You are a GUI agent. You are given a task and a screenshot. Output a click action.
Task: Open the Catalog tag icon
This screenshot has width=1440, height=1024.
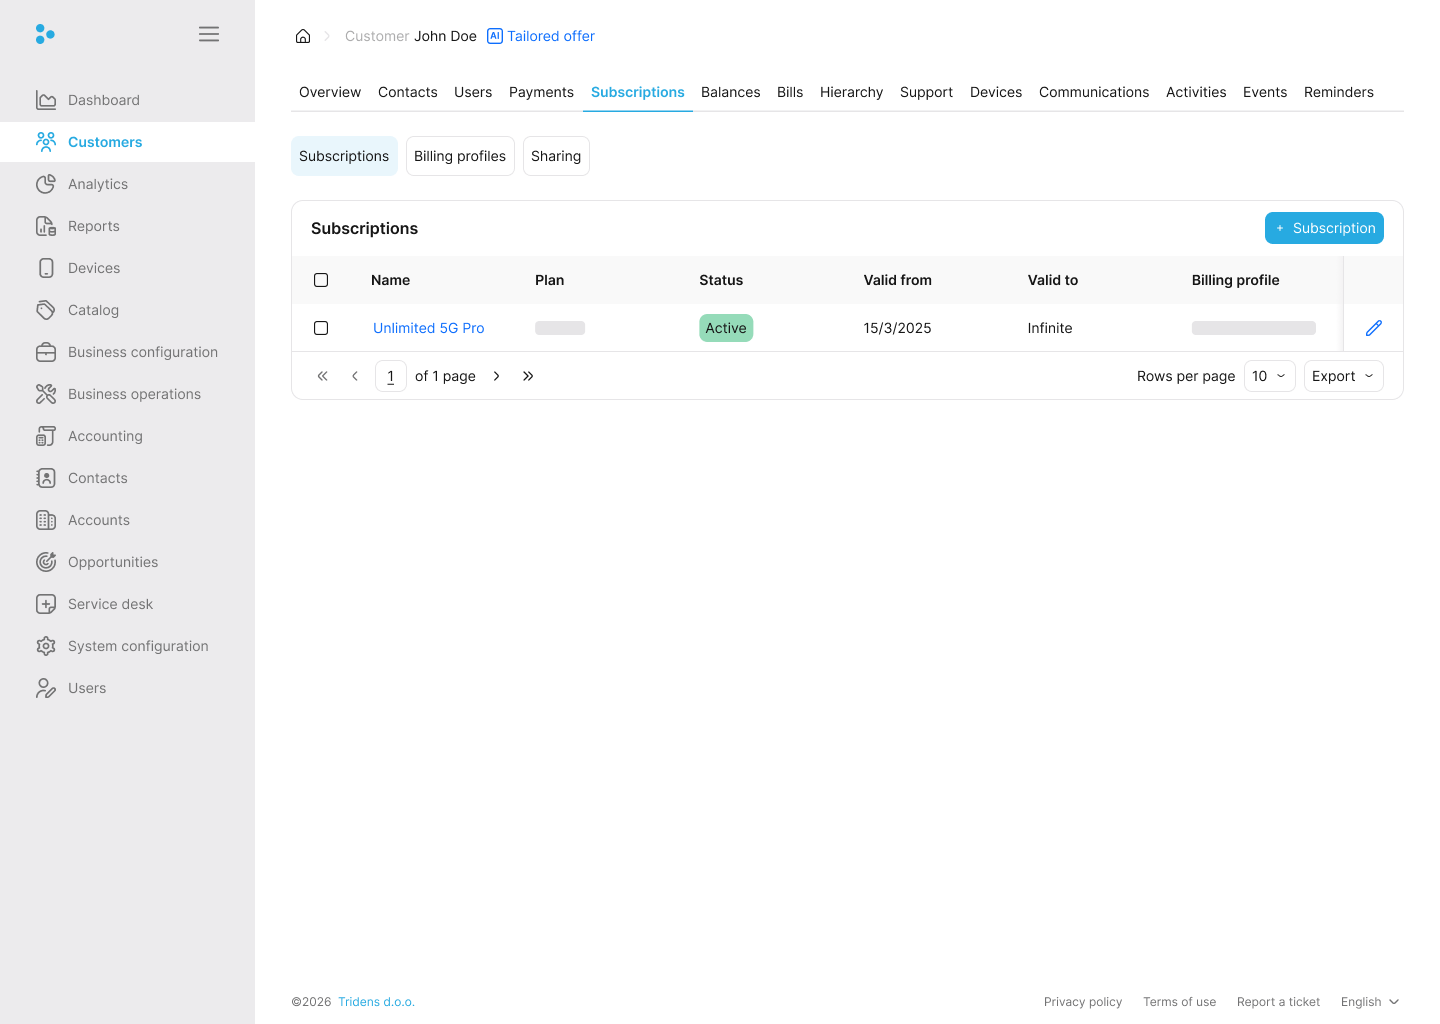click(x=46, y=310)
